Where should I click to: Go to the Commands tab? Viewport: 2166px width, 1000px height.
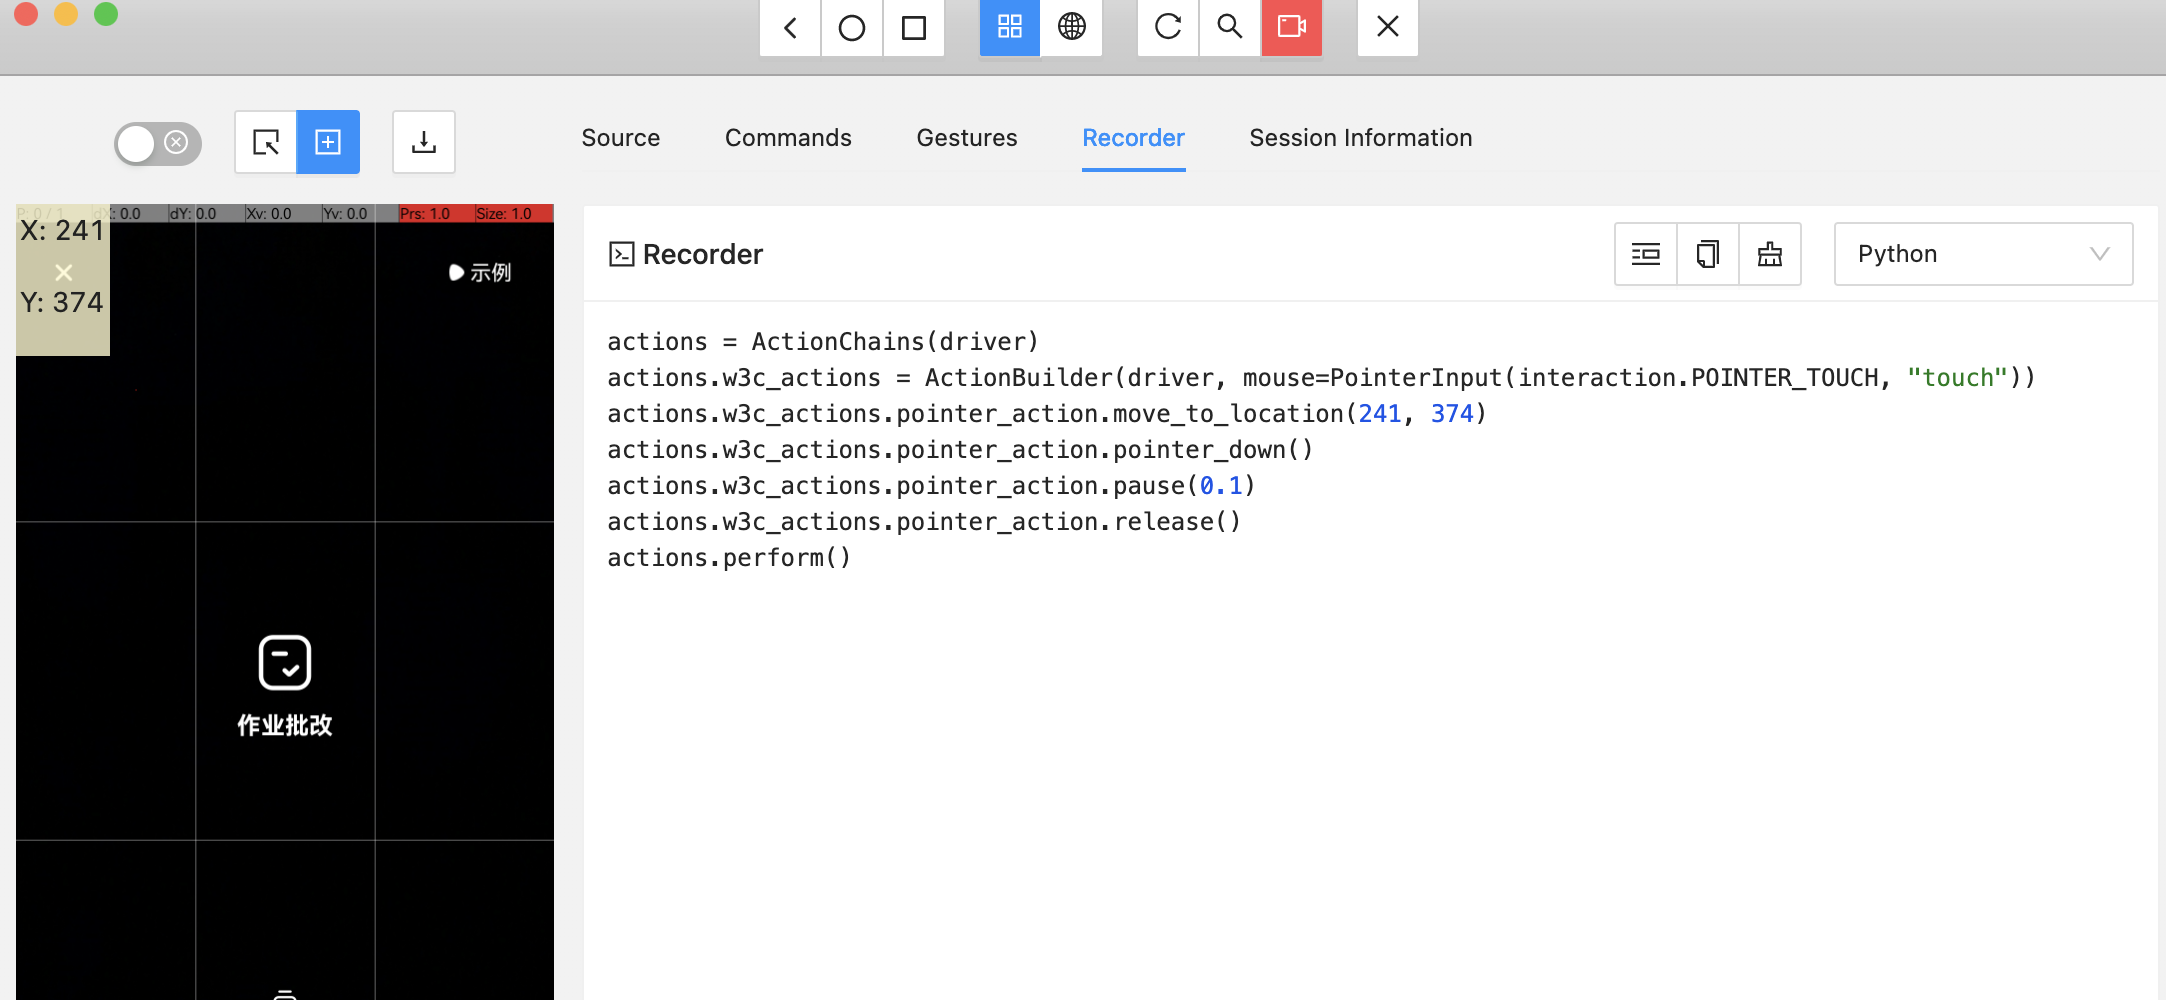788,138
